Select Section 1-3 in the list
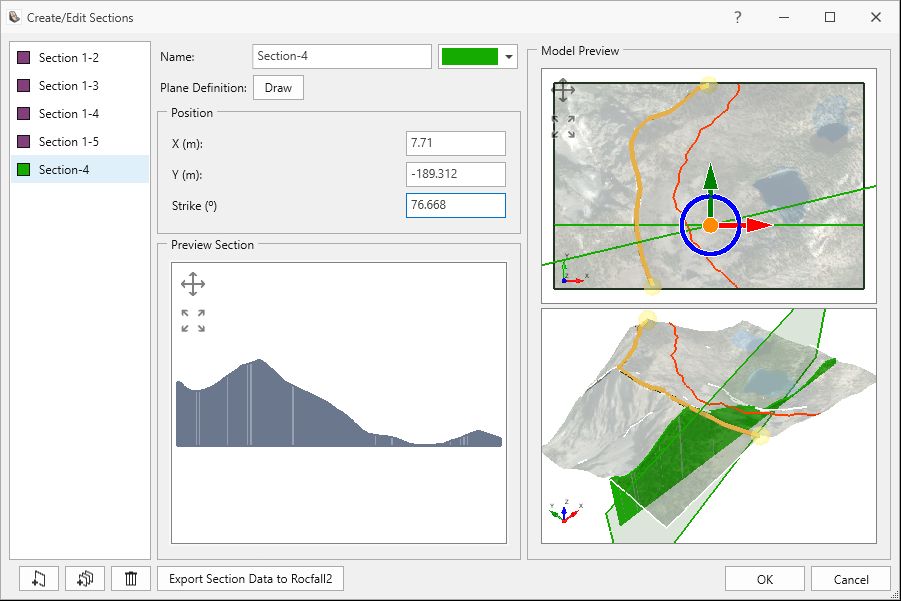The image size is (901, 601). pyautogui.click(x=80, y=86)
